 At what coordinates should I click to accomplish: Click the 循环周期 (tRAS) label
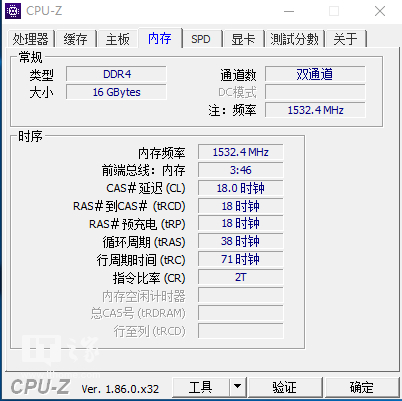tap(144, 242)
